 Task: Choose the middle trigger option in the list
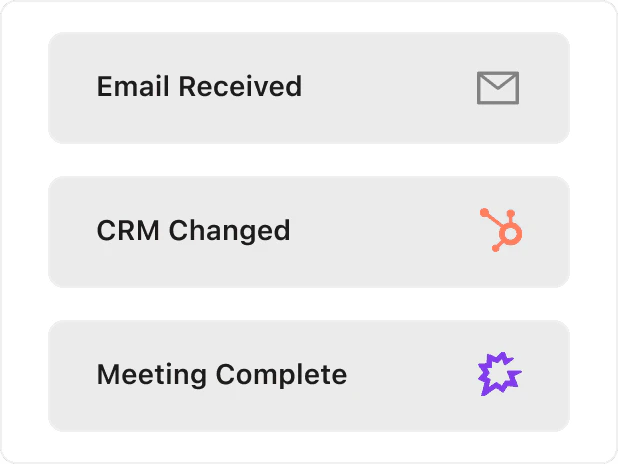click(x=308, y=231)
